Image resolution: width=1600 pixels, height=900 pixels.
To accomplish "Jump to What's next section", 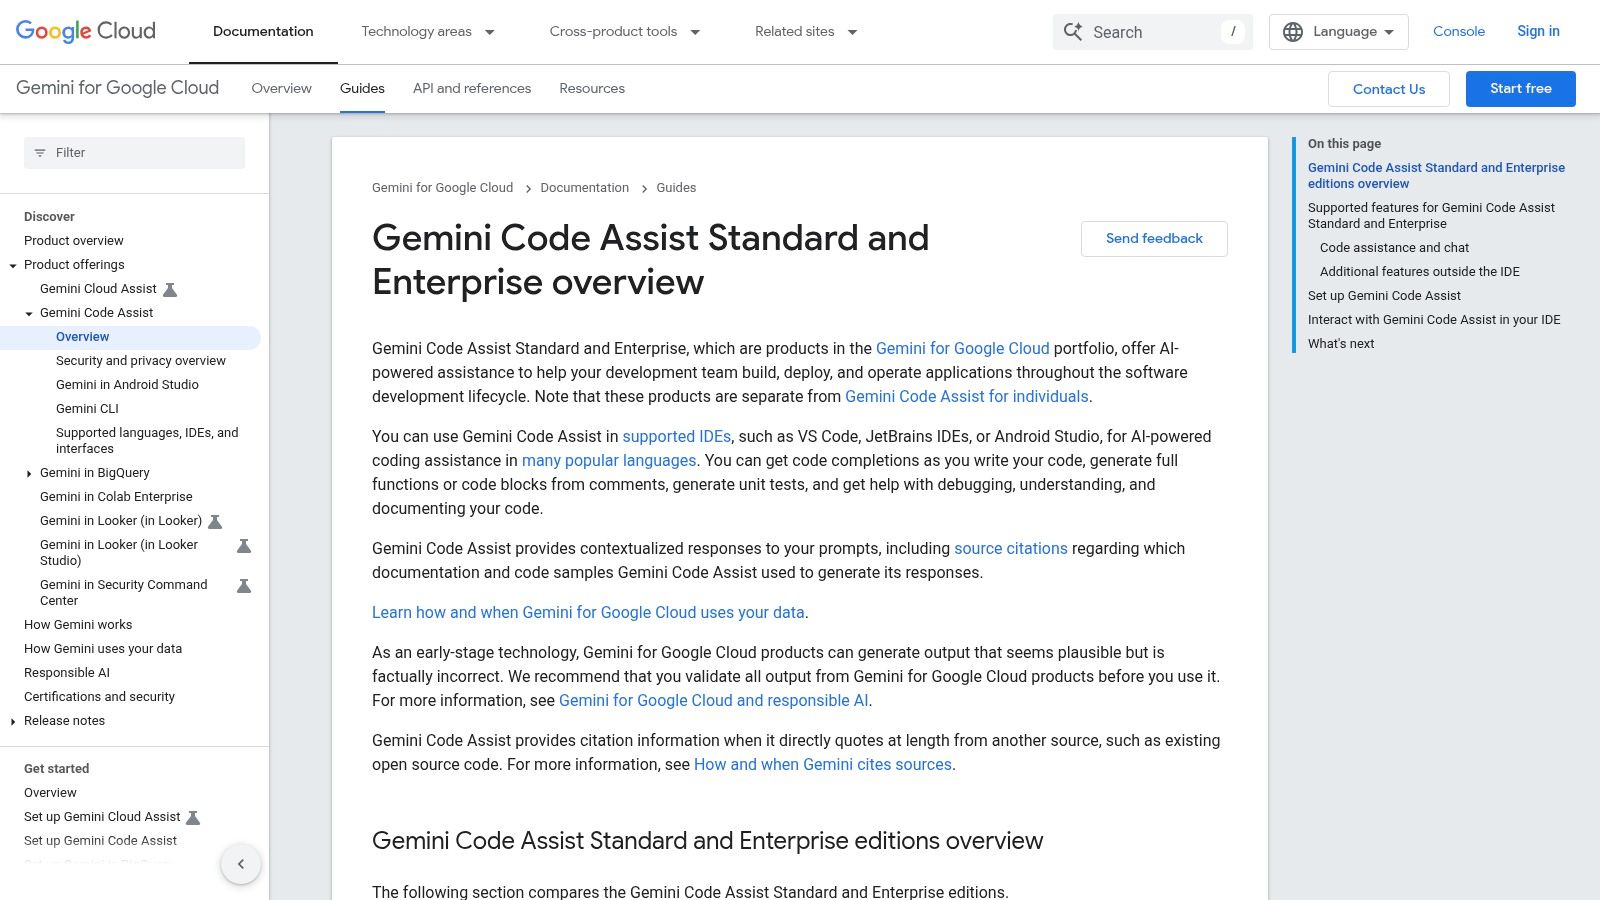I will [1341, 344].
